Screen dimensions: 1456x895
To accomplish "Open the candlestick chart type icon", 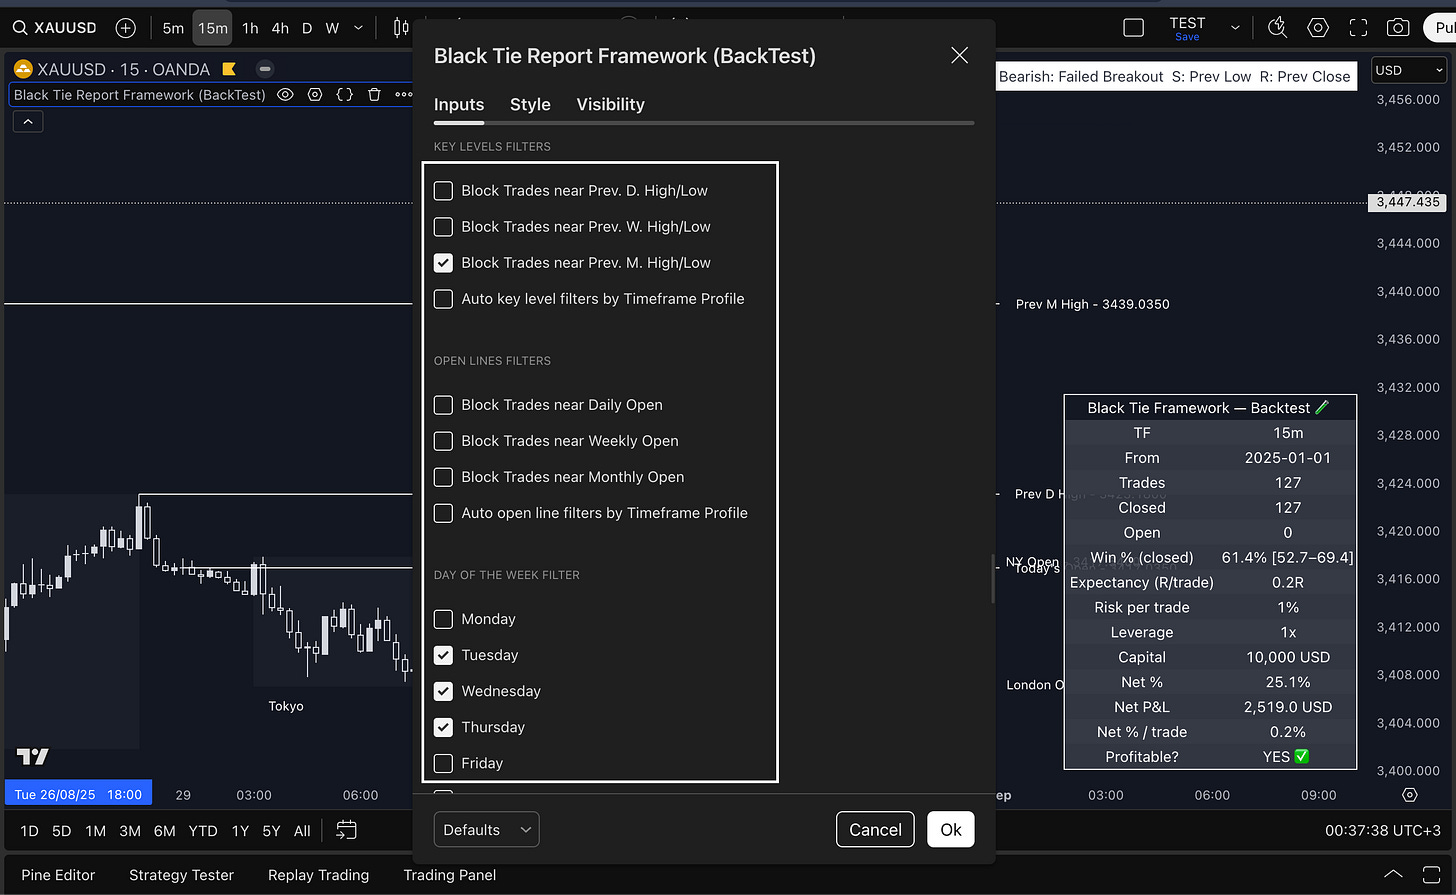I will click(x=401, y=28).
